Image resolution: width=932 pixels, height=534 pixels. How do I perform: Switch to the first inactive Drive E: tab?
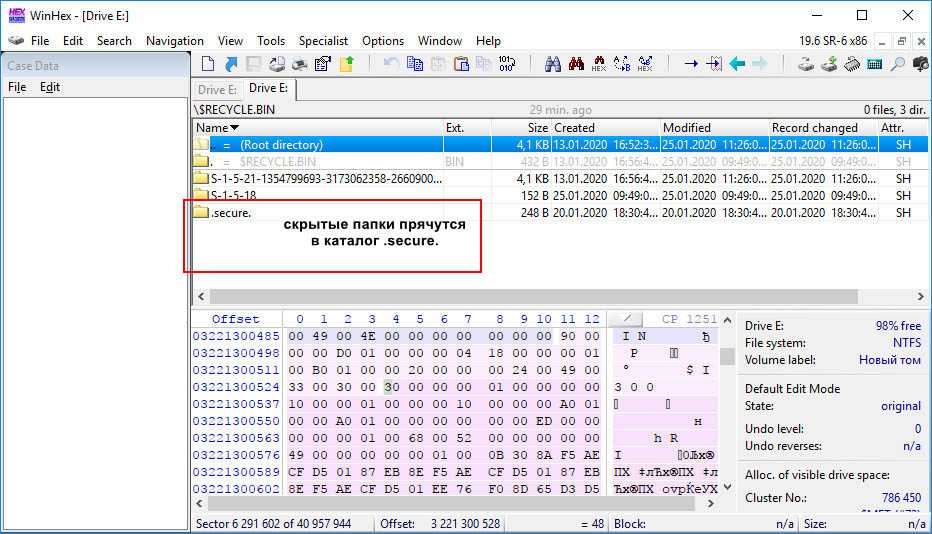[216, 89]
